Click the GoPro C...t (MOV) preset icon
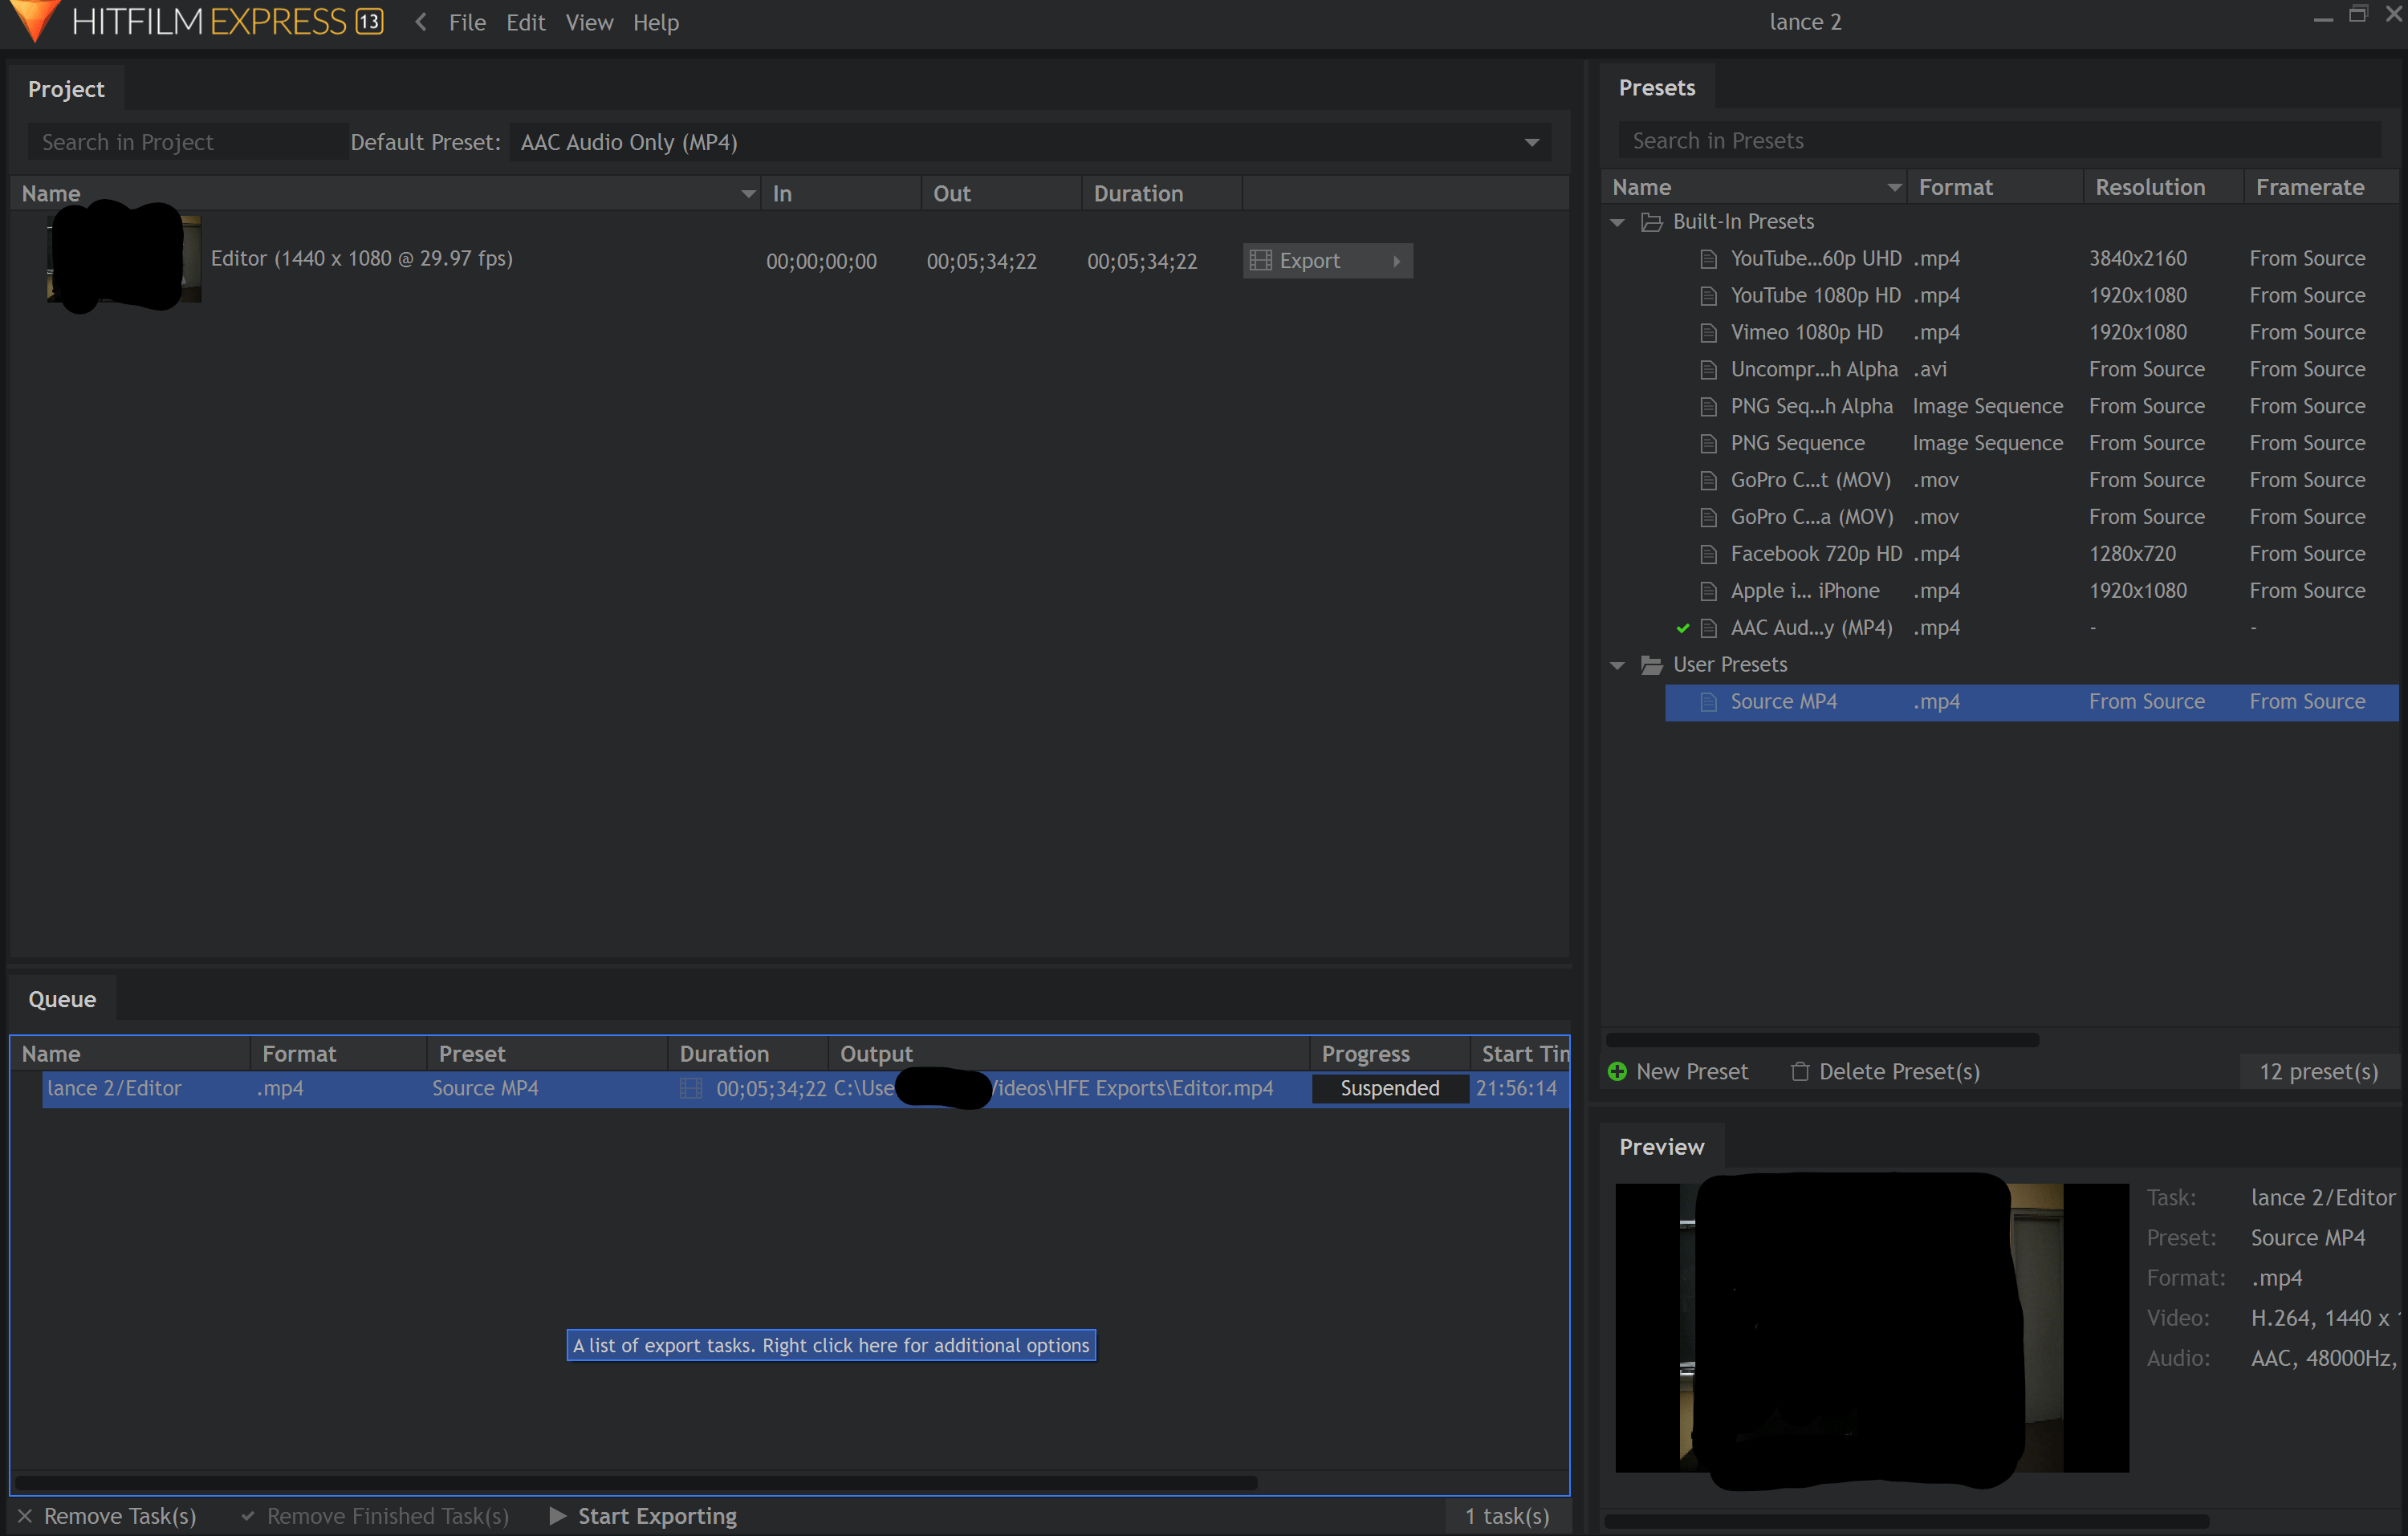 (1708, 480)
